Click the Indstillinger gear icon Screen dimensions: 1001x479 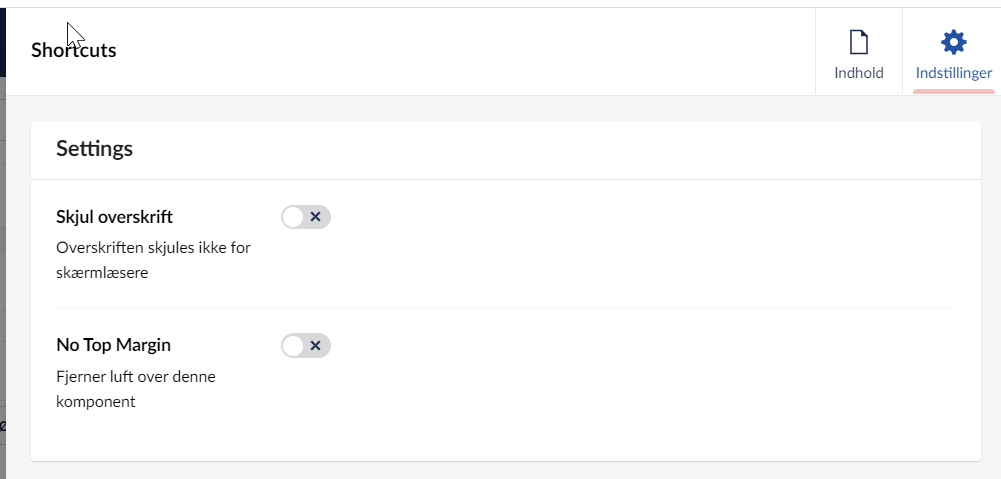(x=954, y=42)
